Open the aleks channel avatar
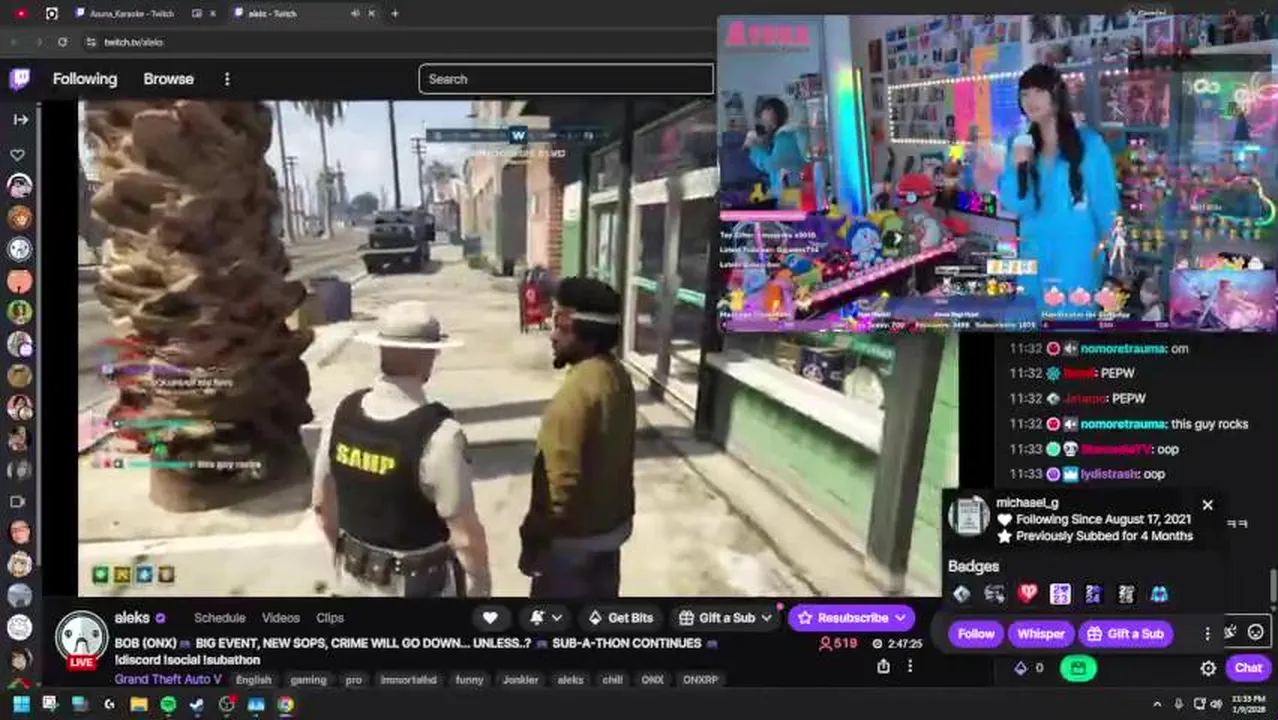 (x=81, y=638)
